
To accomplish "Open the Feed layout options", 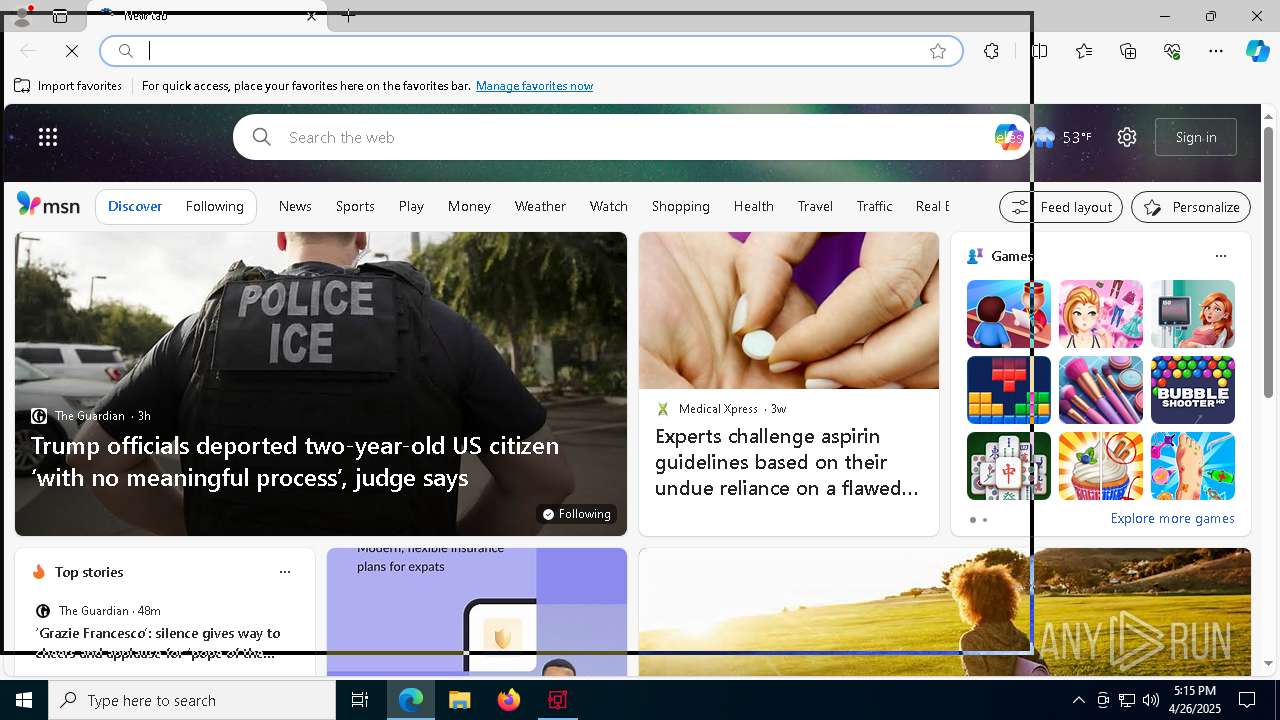I will [1061, 207].
